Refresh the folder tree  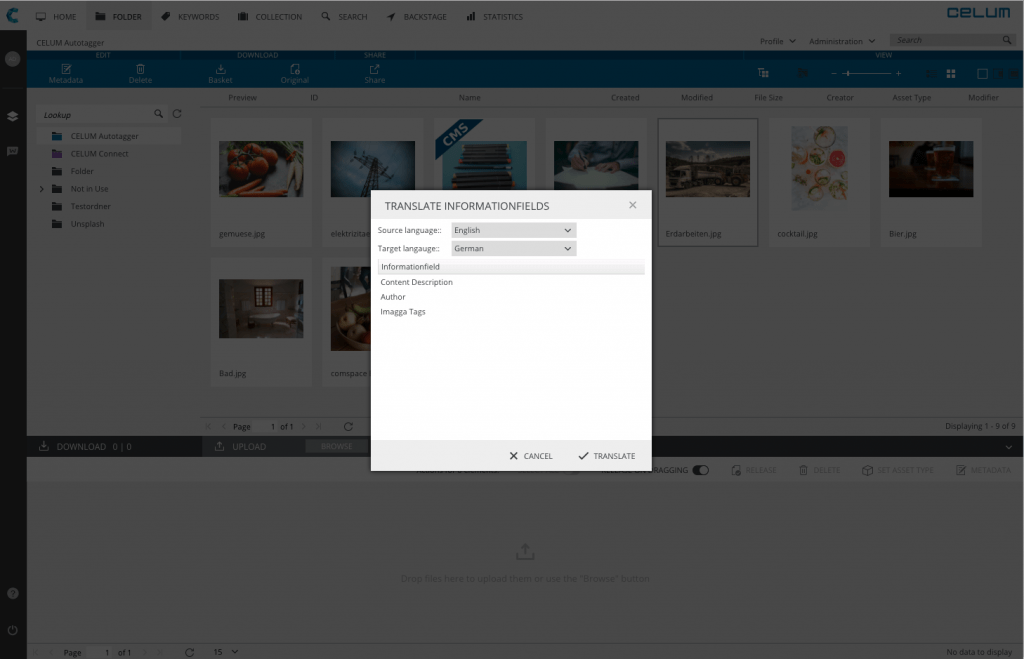point(177,115)
